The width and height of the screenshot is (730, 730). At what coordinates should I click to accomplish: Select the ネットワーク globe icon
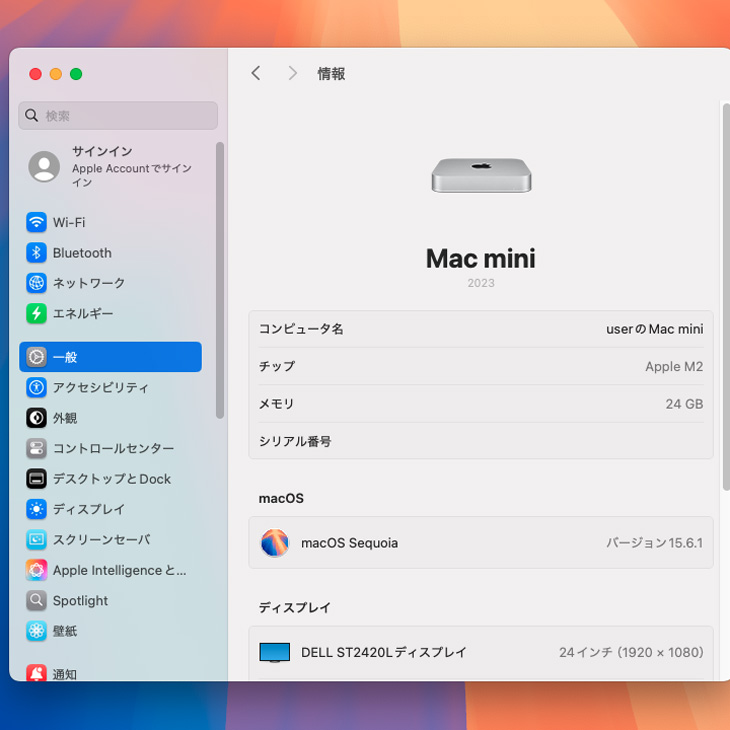tap(36, 283)
